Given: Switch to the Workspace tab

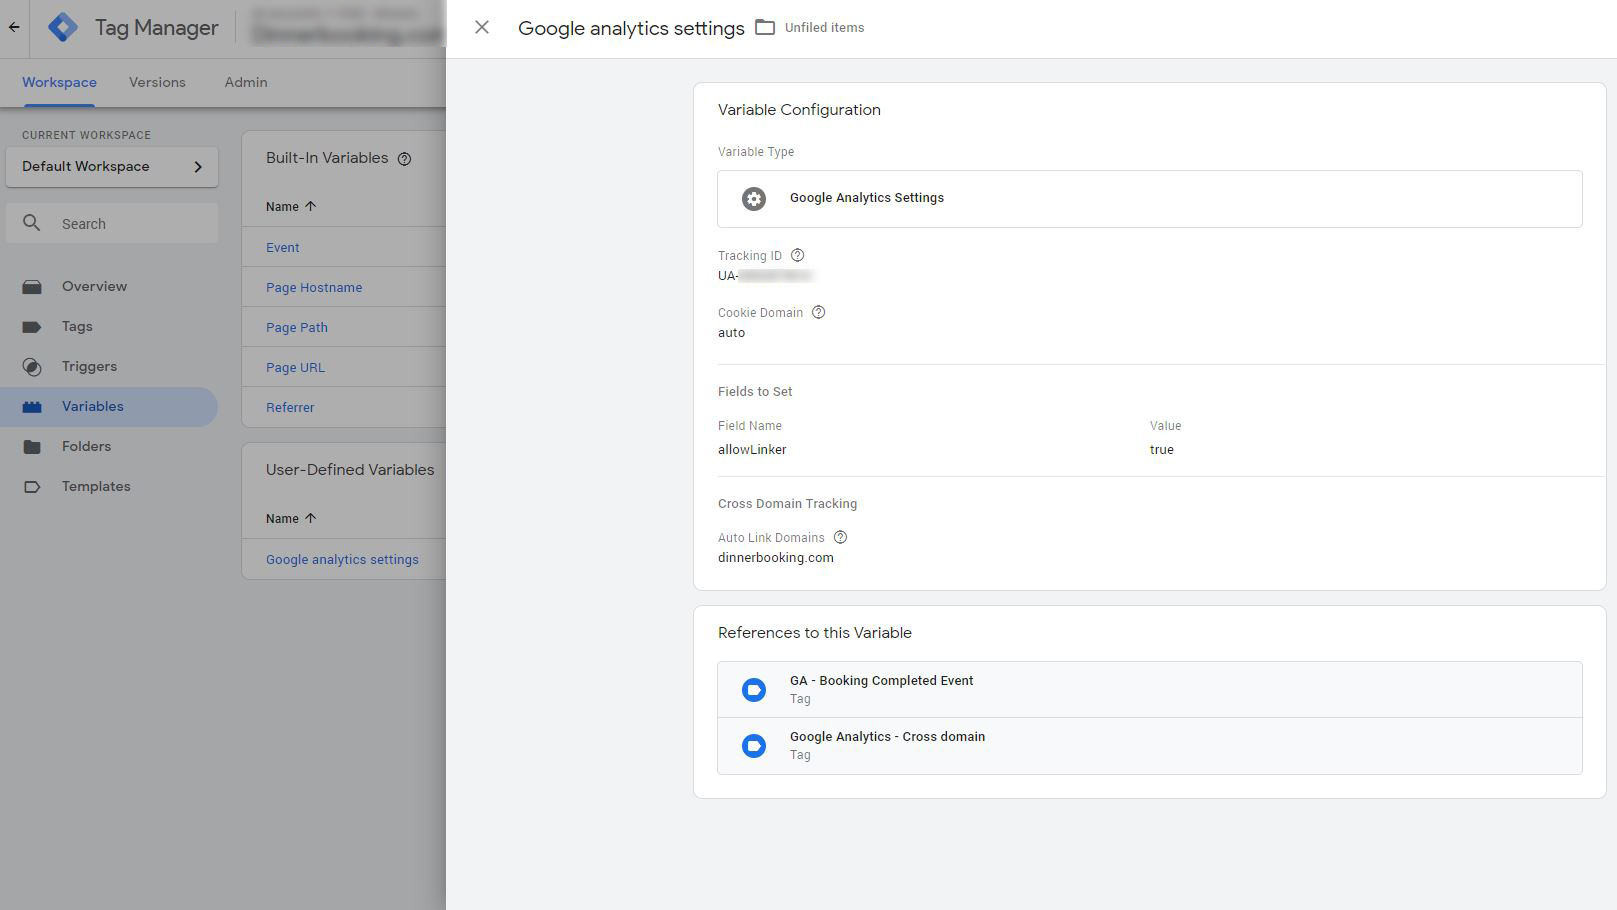Looking at the screenshot, I should point(59,82).
